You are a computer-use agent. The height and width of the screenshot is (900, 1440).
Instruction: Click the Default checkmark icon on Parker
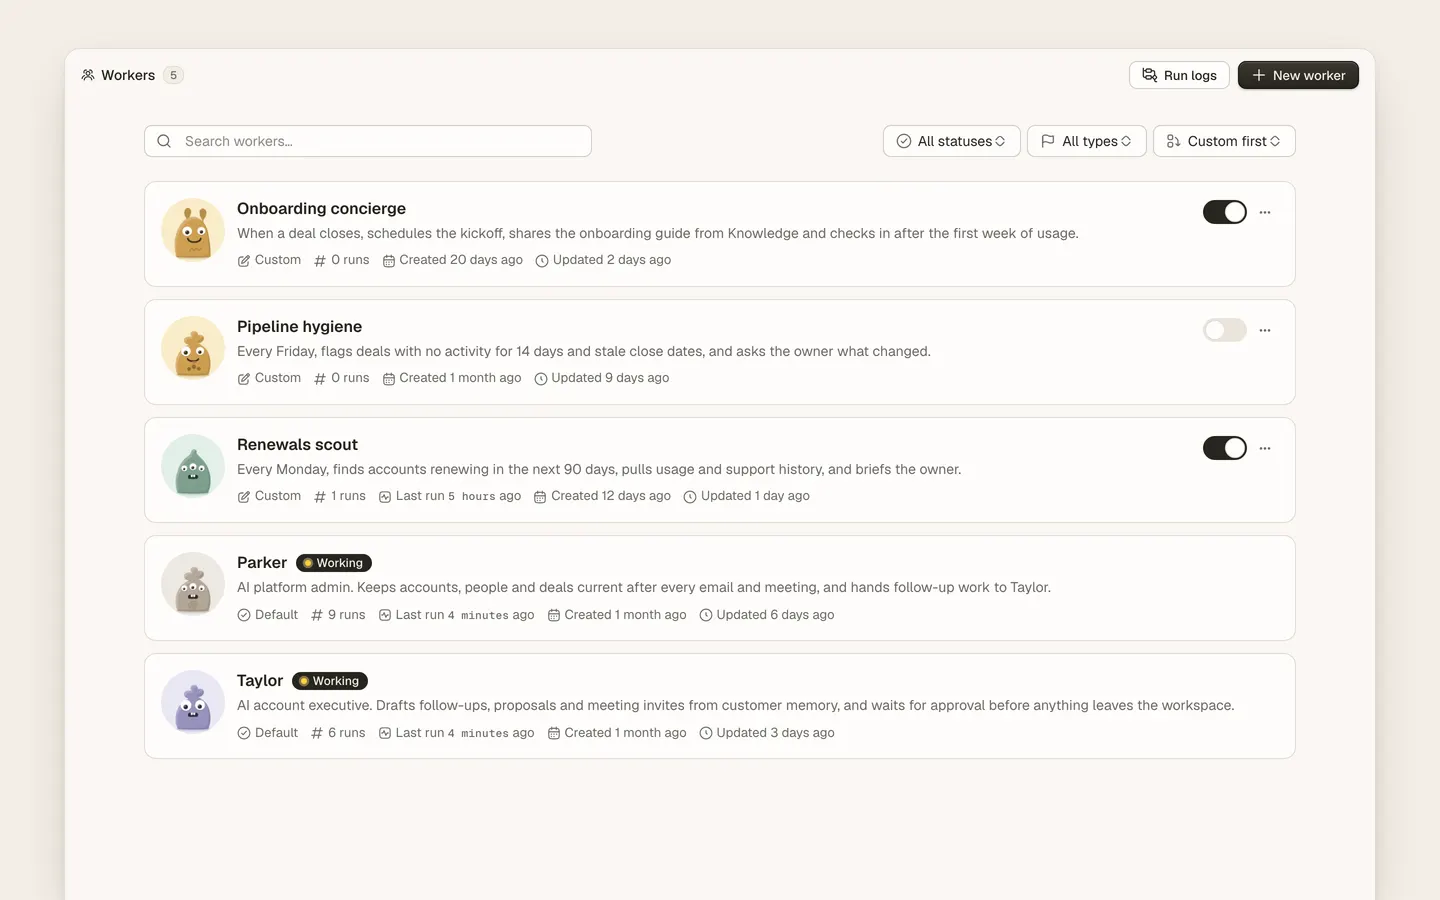244,615
